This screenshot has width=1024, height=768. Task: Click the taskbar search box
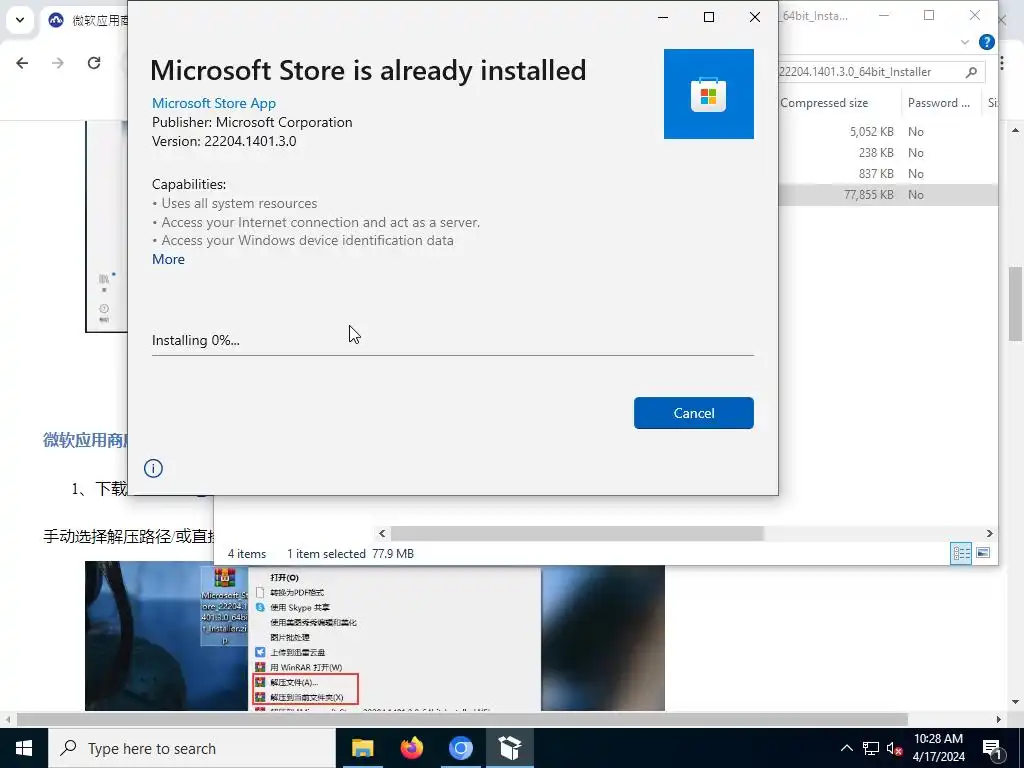pos(192,748)
